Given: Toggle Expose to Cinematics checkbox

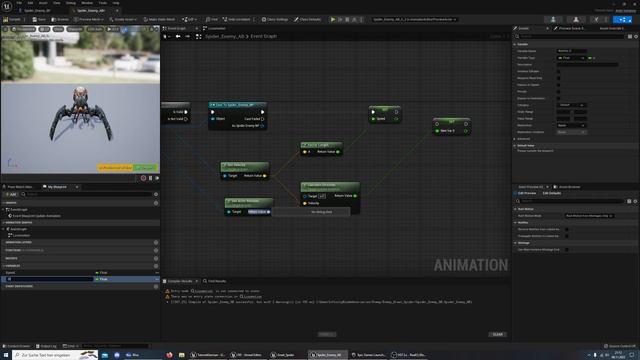Looking at the screenshot, I should coord(558,98).
